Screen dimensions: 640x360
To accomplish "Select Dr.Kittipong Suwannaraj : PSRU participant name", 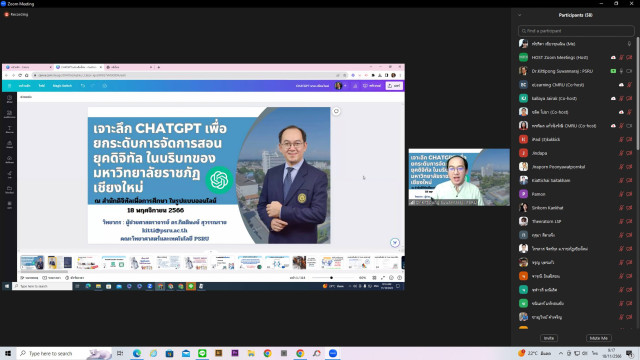I will point(562,71).
